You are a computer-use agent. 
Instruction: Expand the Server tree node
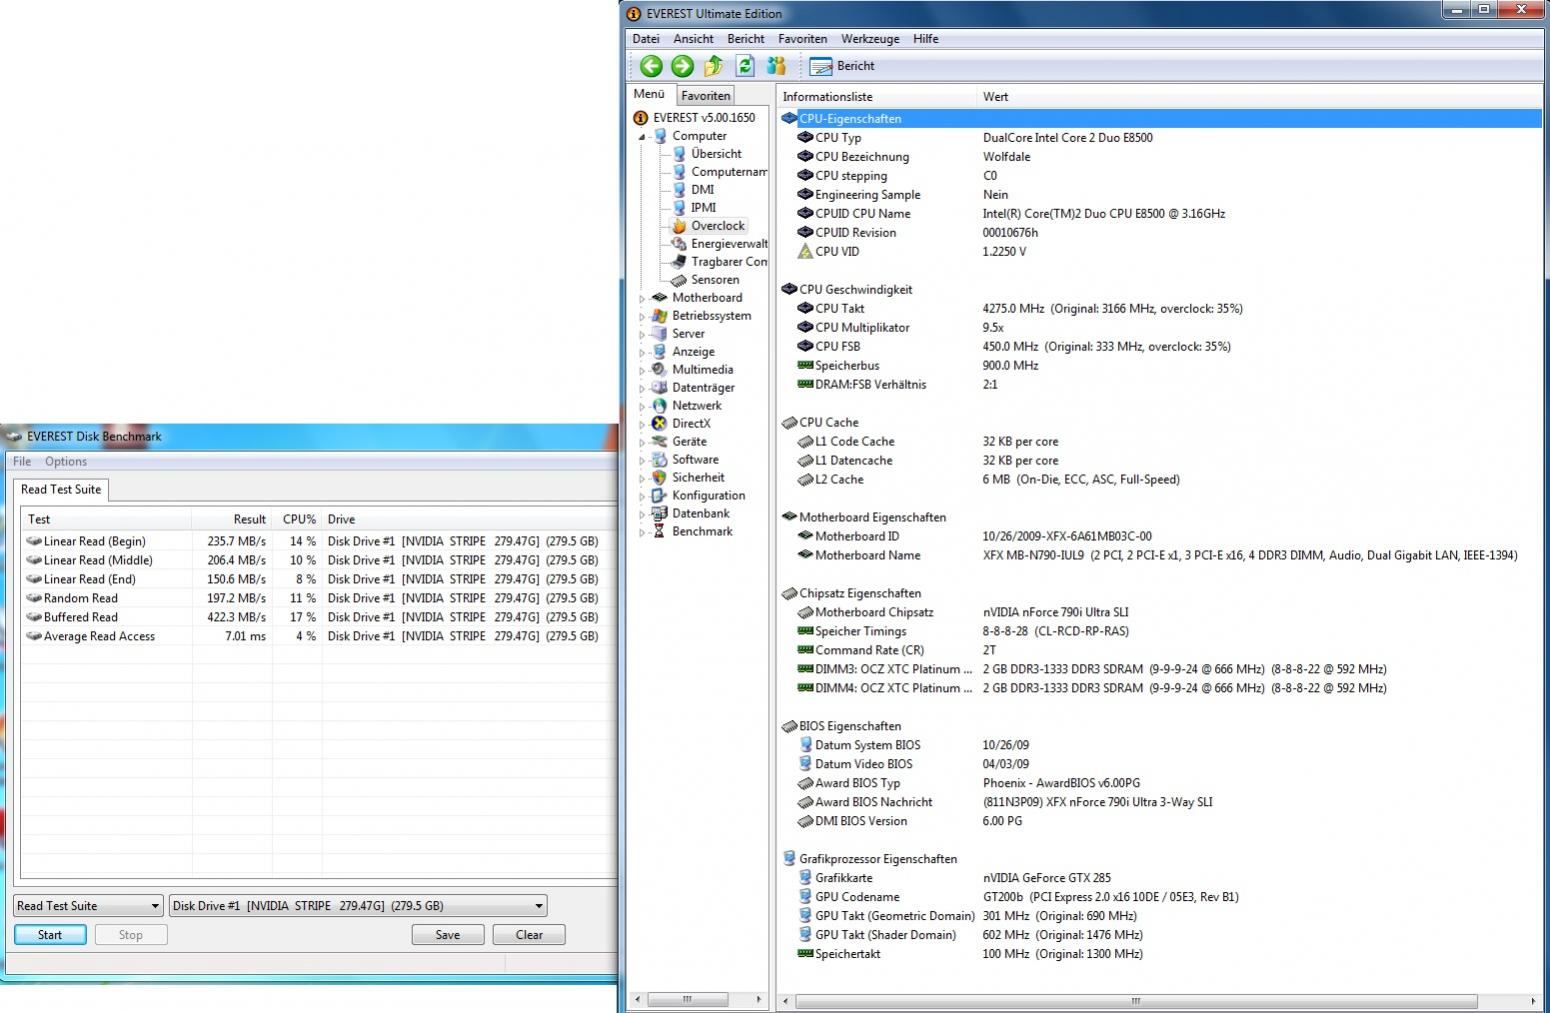[642, 334]
